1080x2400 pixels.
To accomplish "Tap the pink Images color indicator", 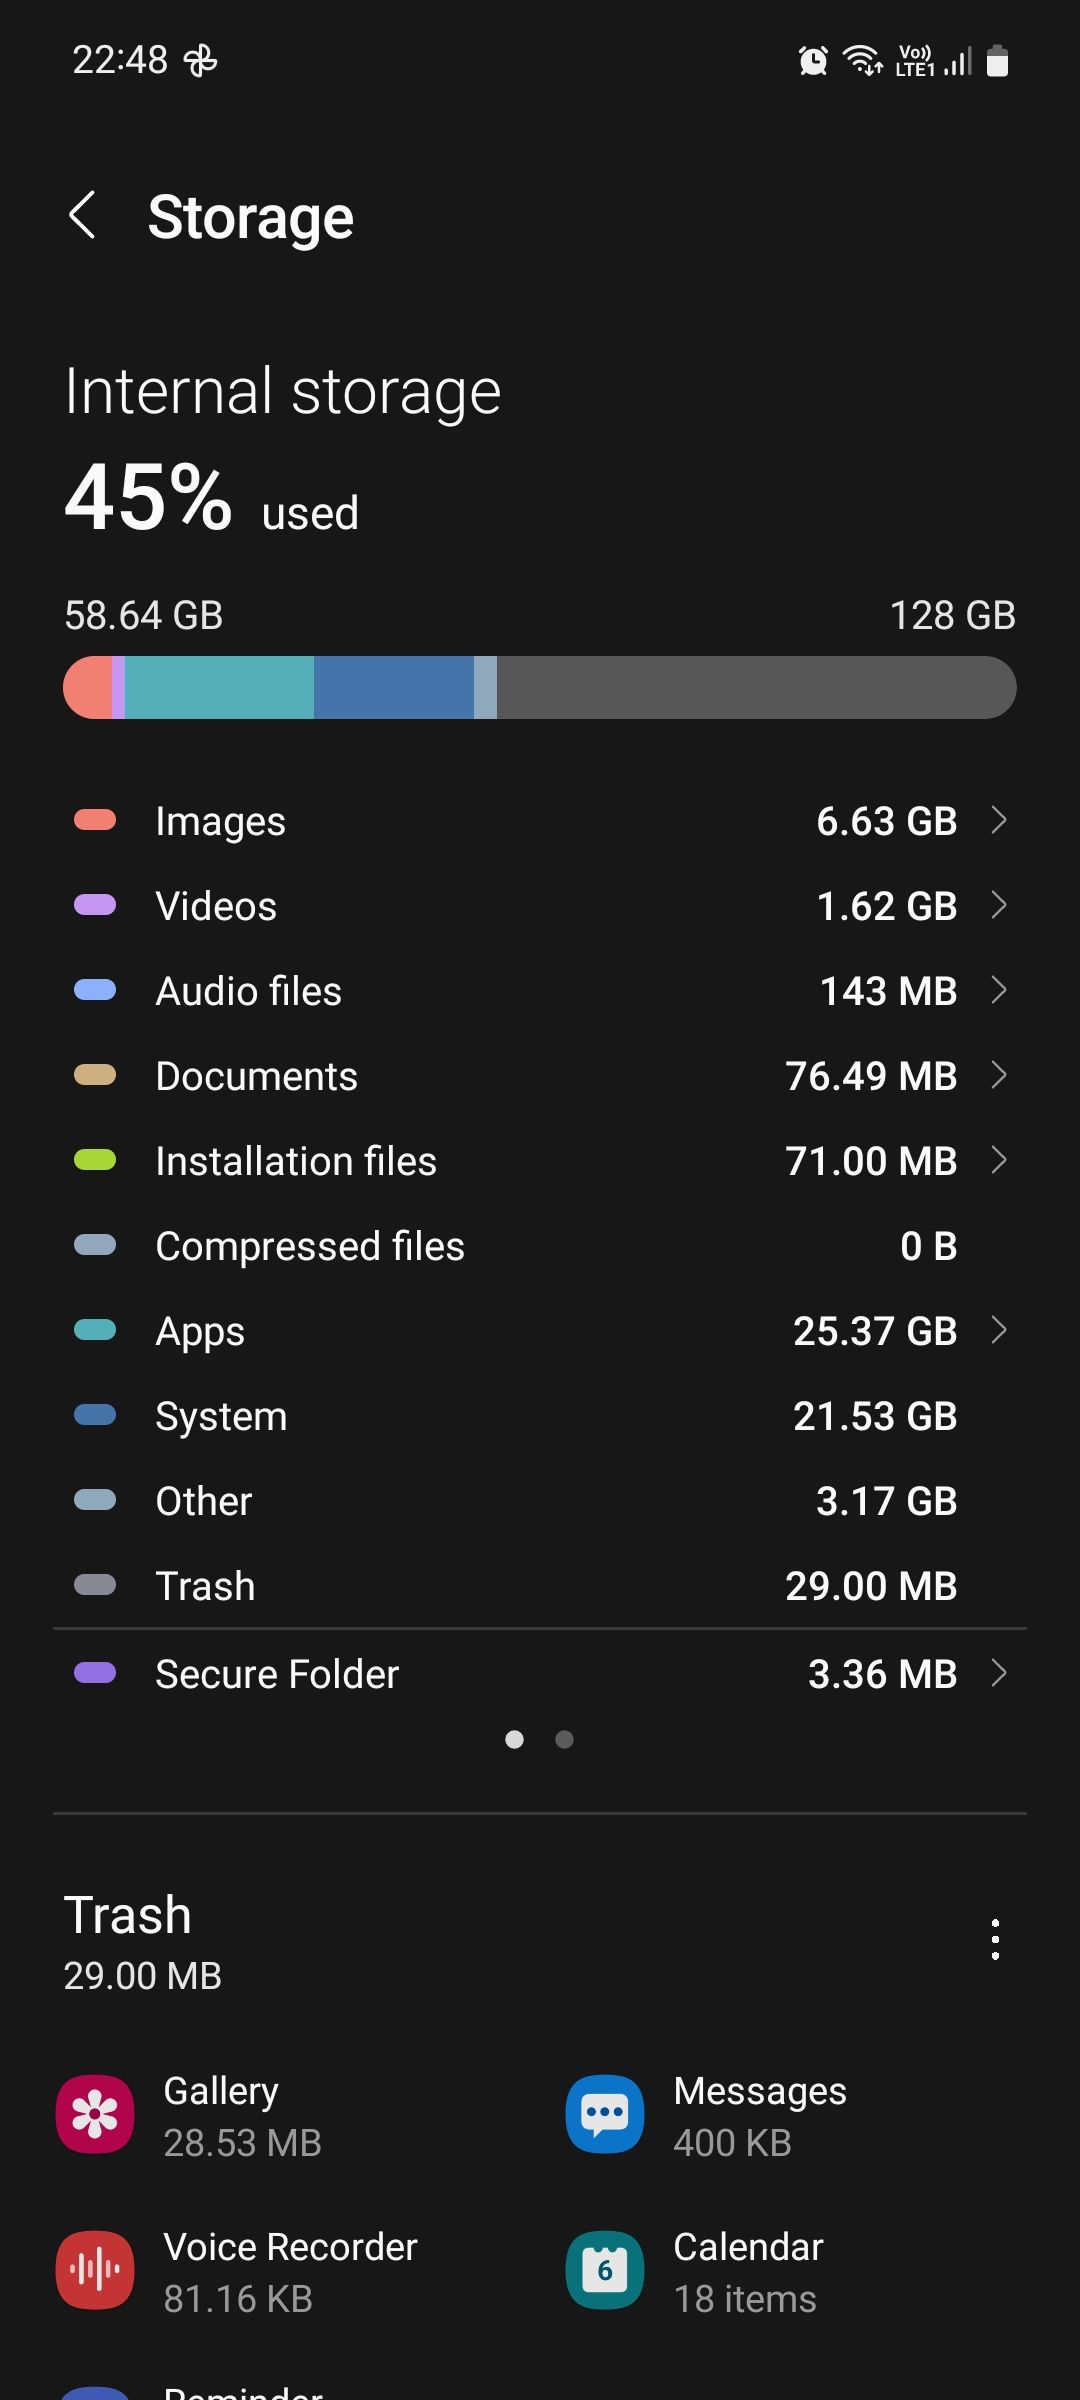I will [x=95, y=821].
